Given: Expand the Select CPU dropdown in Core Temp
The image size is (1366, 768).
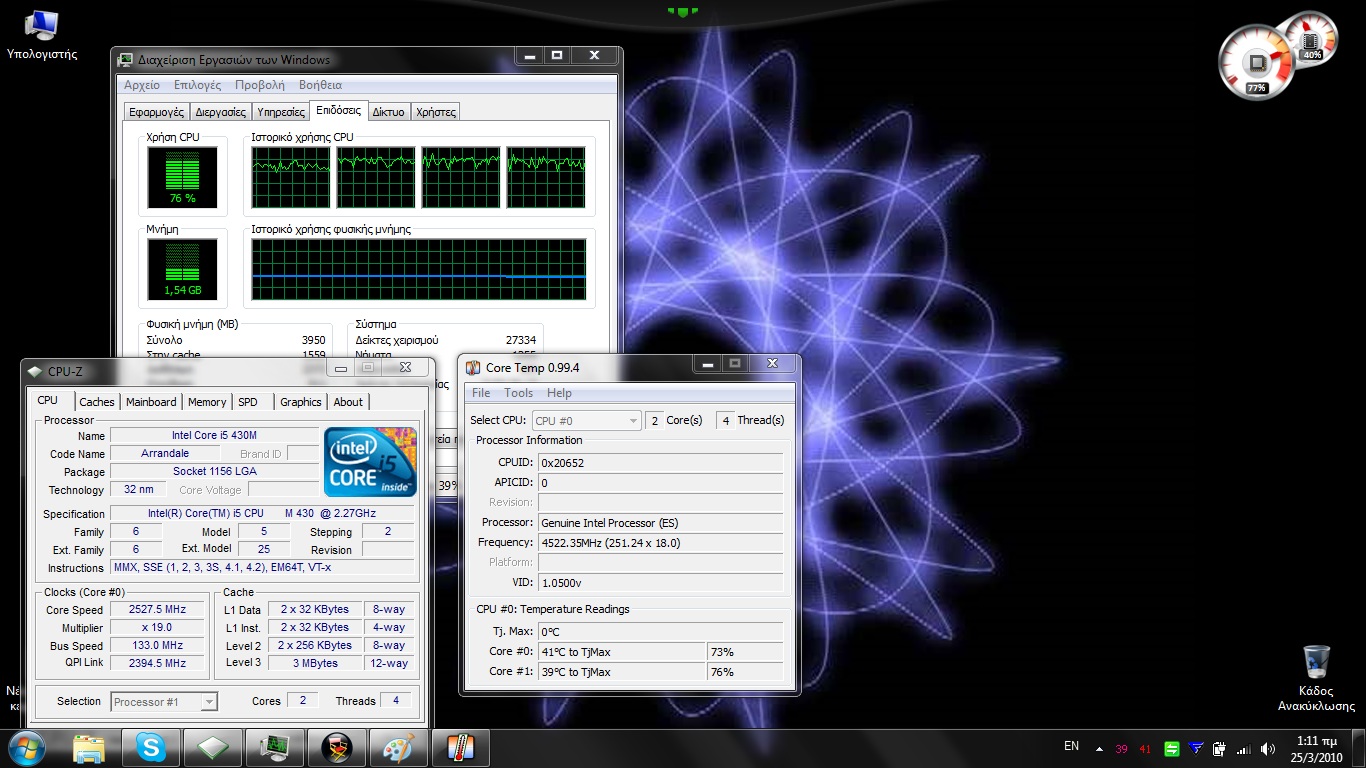Looking at the screenshot, I should [x=587, y=421].
